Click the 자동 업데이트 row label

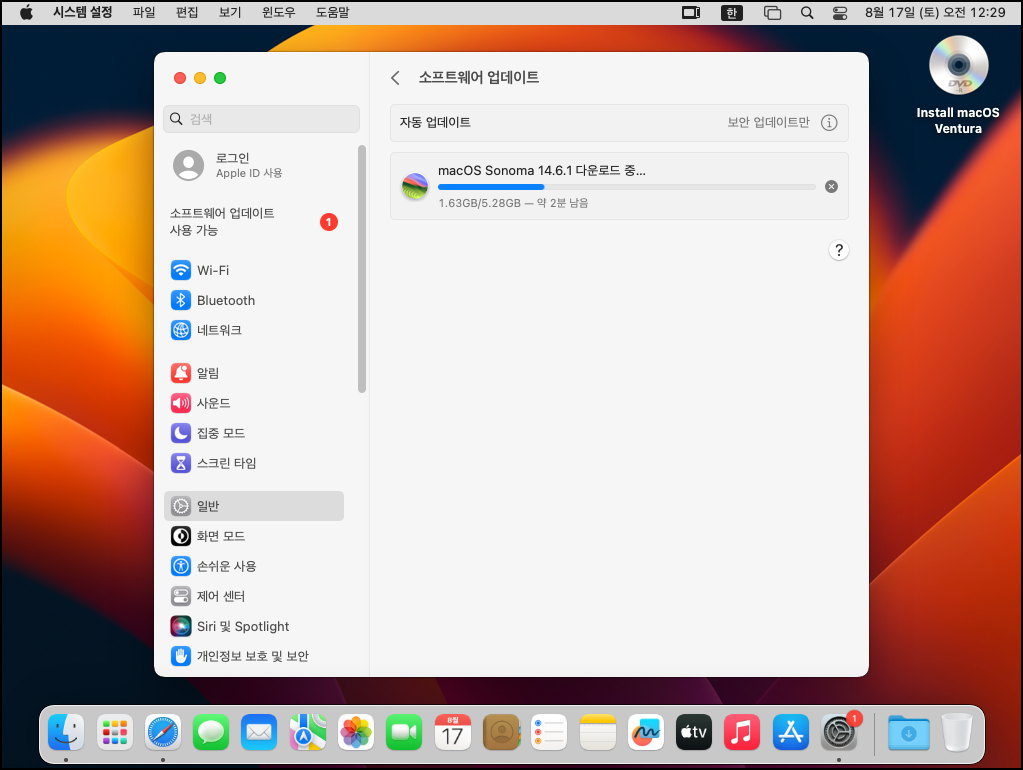tap(435, 122)
